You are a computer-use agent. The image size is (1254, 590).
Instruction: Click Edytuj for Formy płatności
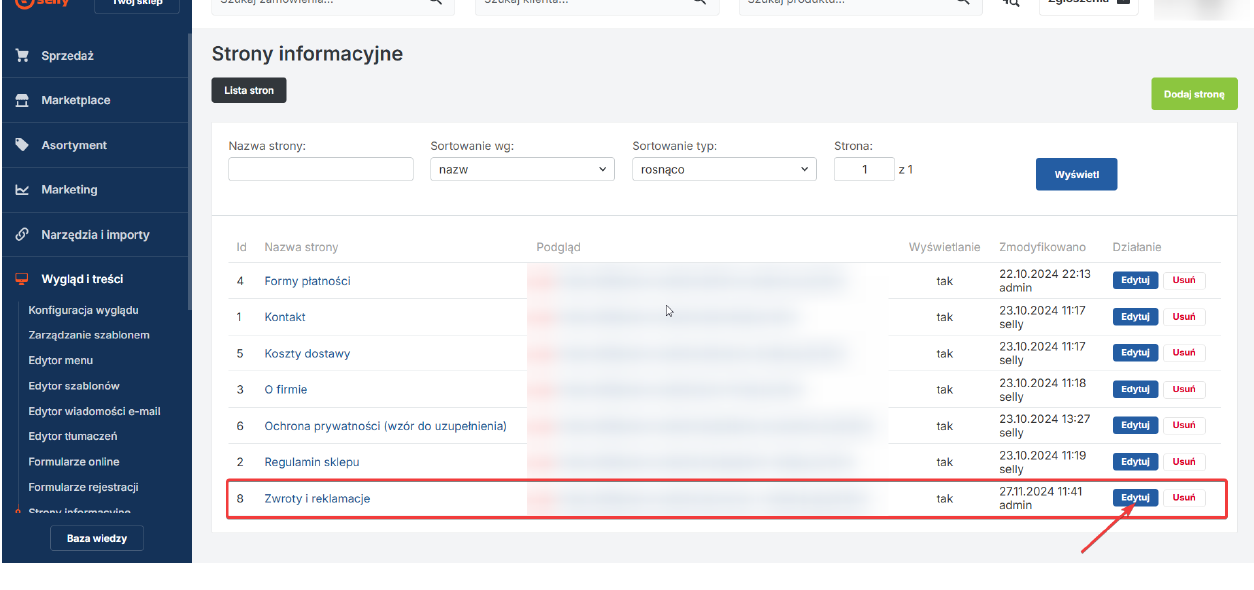click(x=1135, y=281)
